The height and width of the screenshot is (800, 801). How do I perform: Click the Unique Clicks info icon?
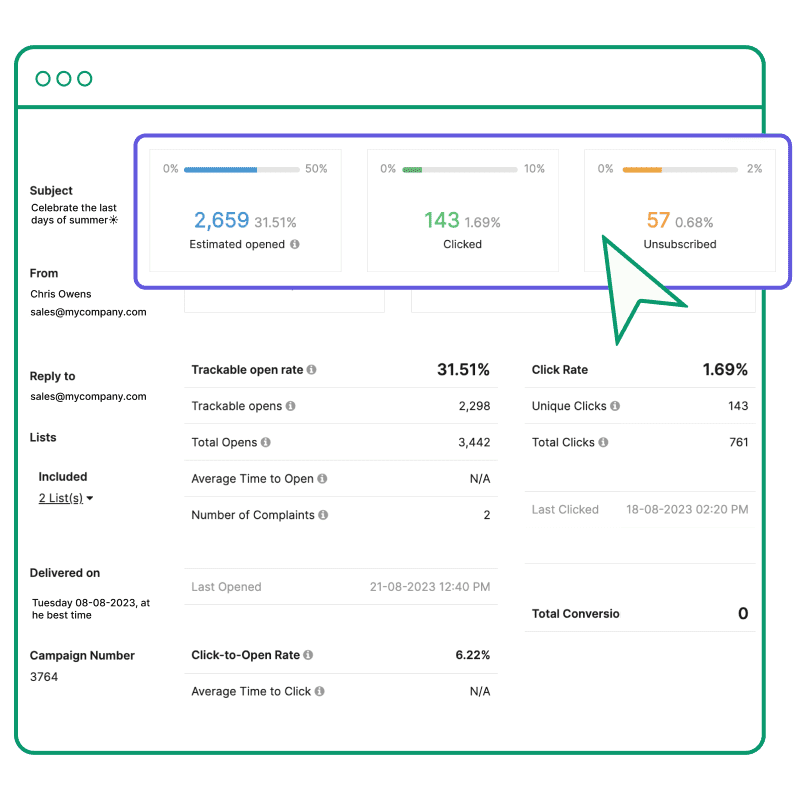(615, 405)
